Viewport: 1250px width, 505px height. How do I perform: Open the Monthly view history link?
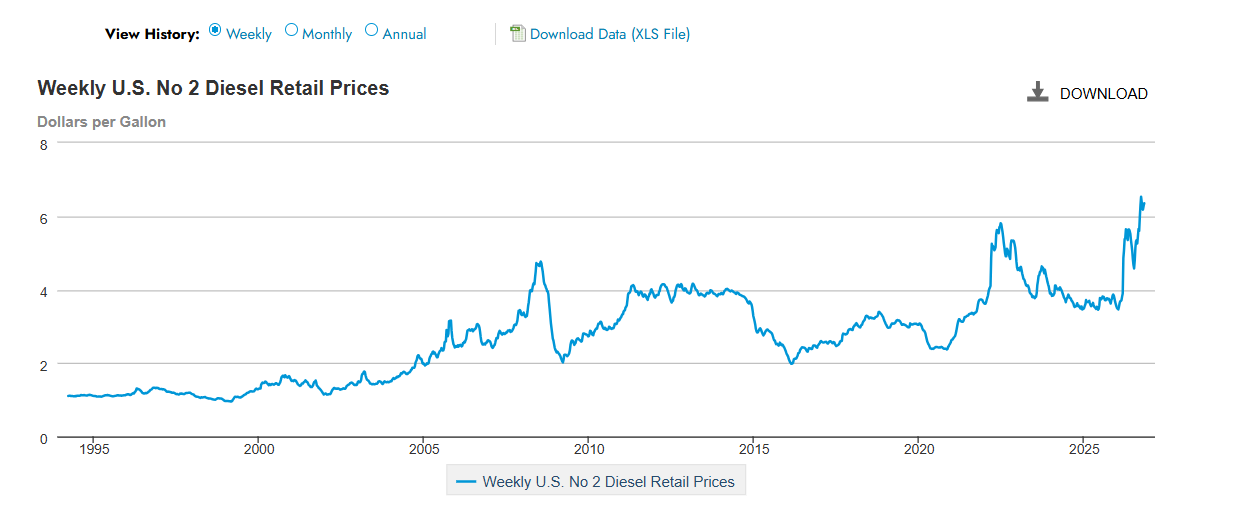(x=327, y=34)
